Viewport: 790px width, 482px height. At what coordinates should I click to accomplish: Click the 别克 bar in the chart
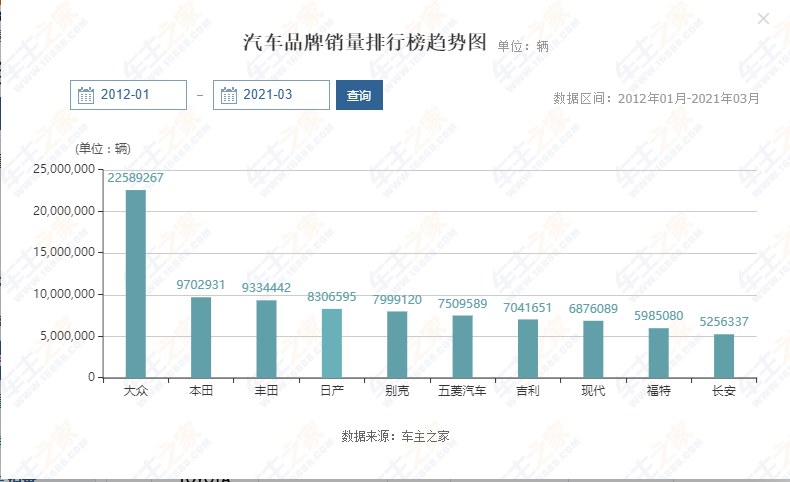(397, 345)
